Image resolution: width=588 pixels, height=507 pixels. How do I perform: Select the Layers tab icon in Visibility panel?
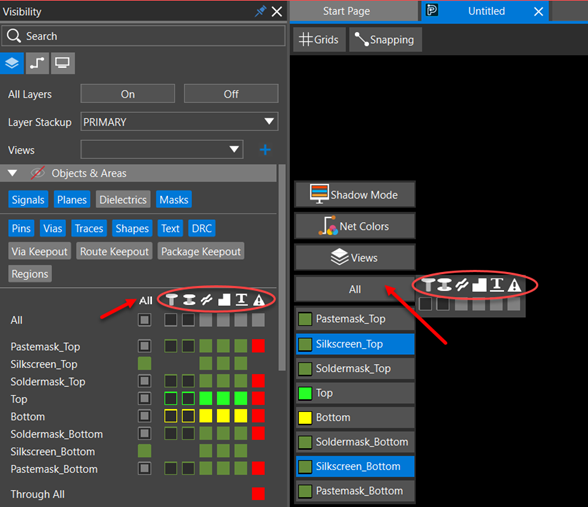(12, 63)
